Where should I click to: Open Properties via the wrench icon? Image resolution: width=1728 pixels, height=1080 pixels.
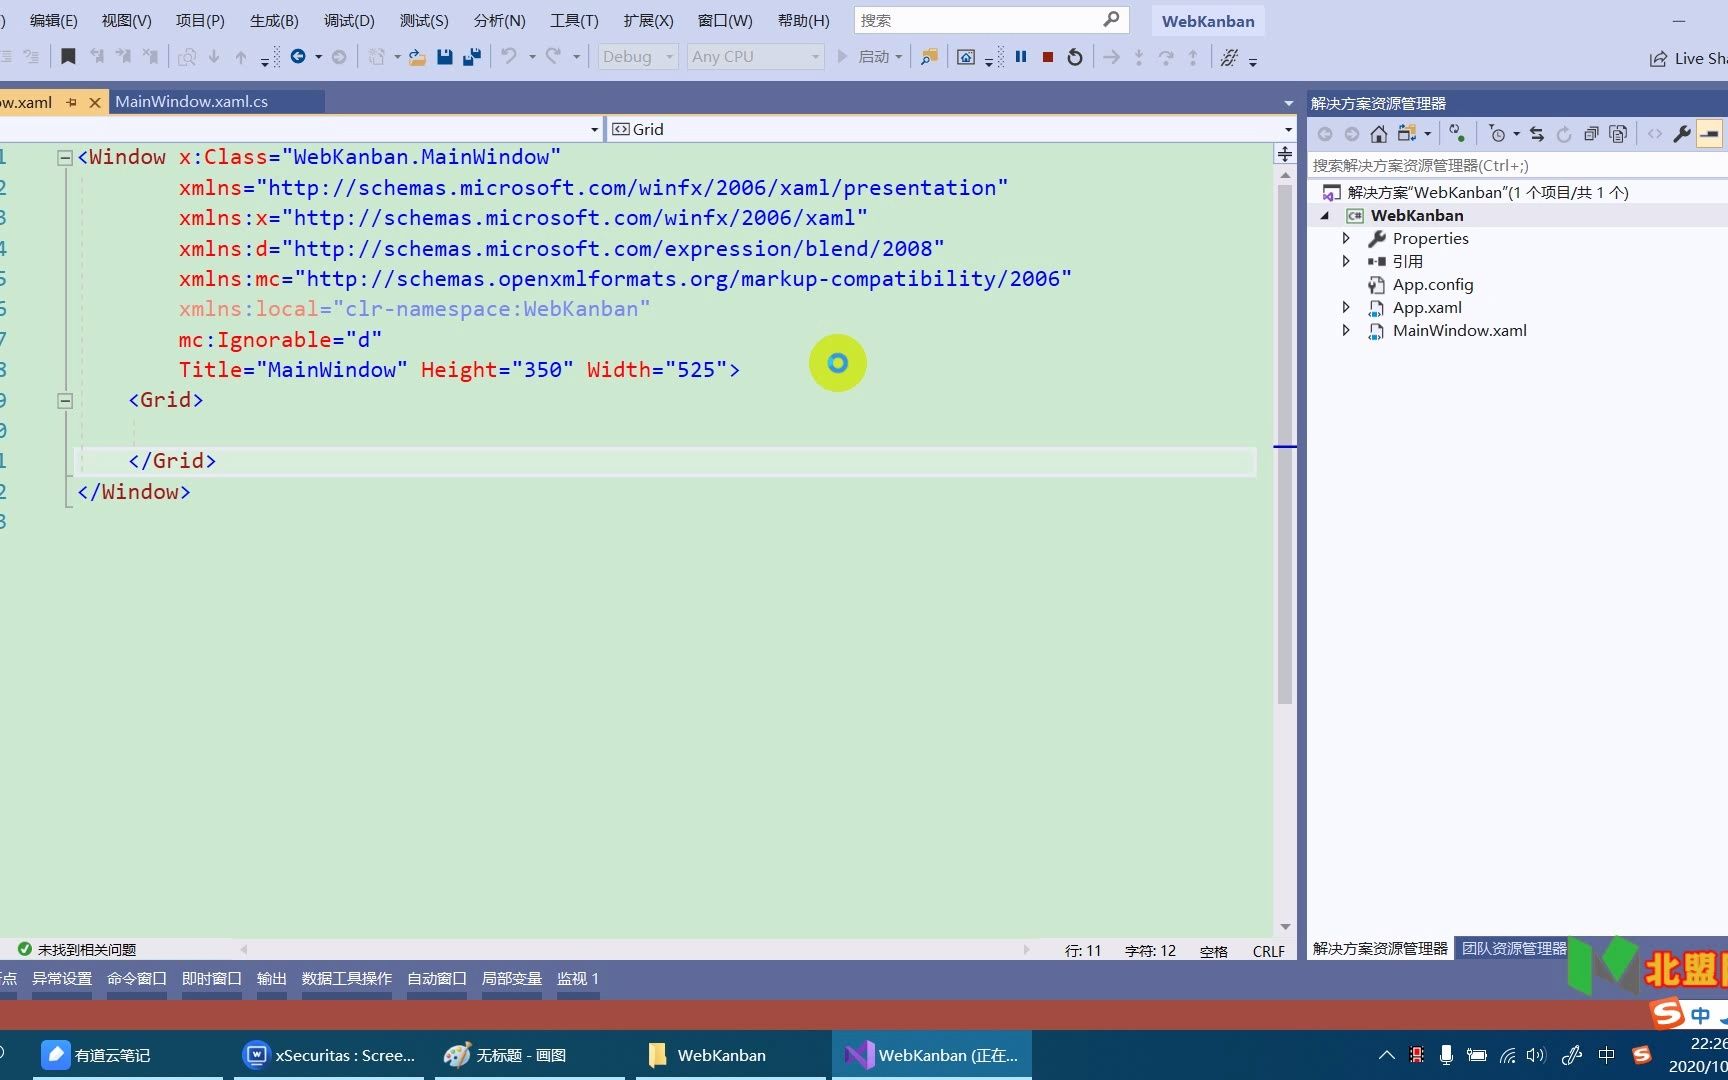(x=1682, y=134)
